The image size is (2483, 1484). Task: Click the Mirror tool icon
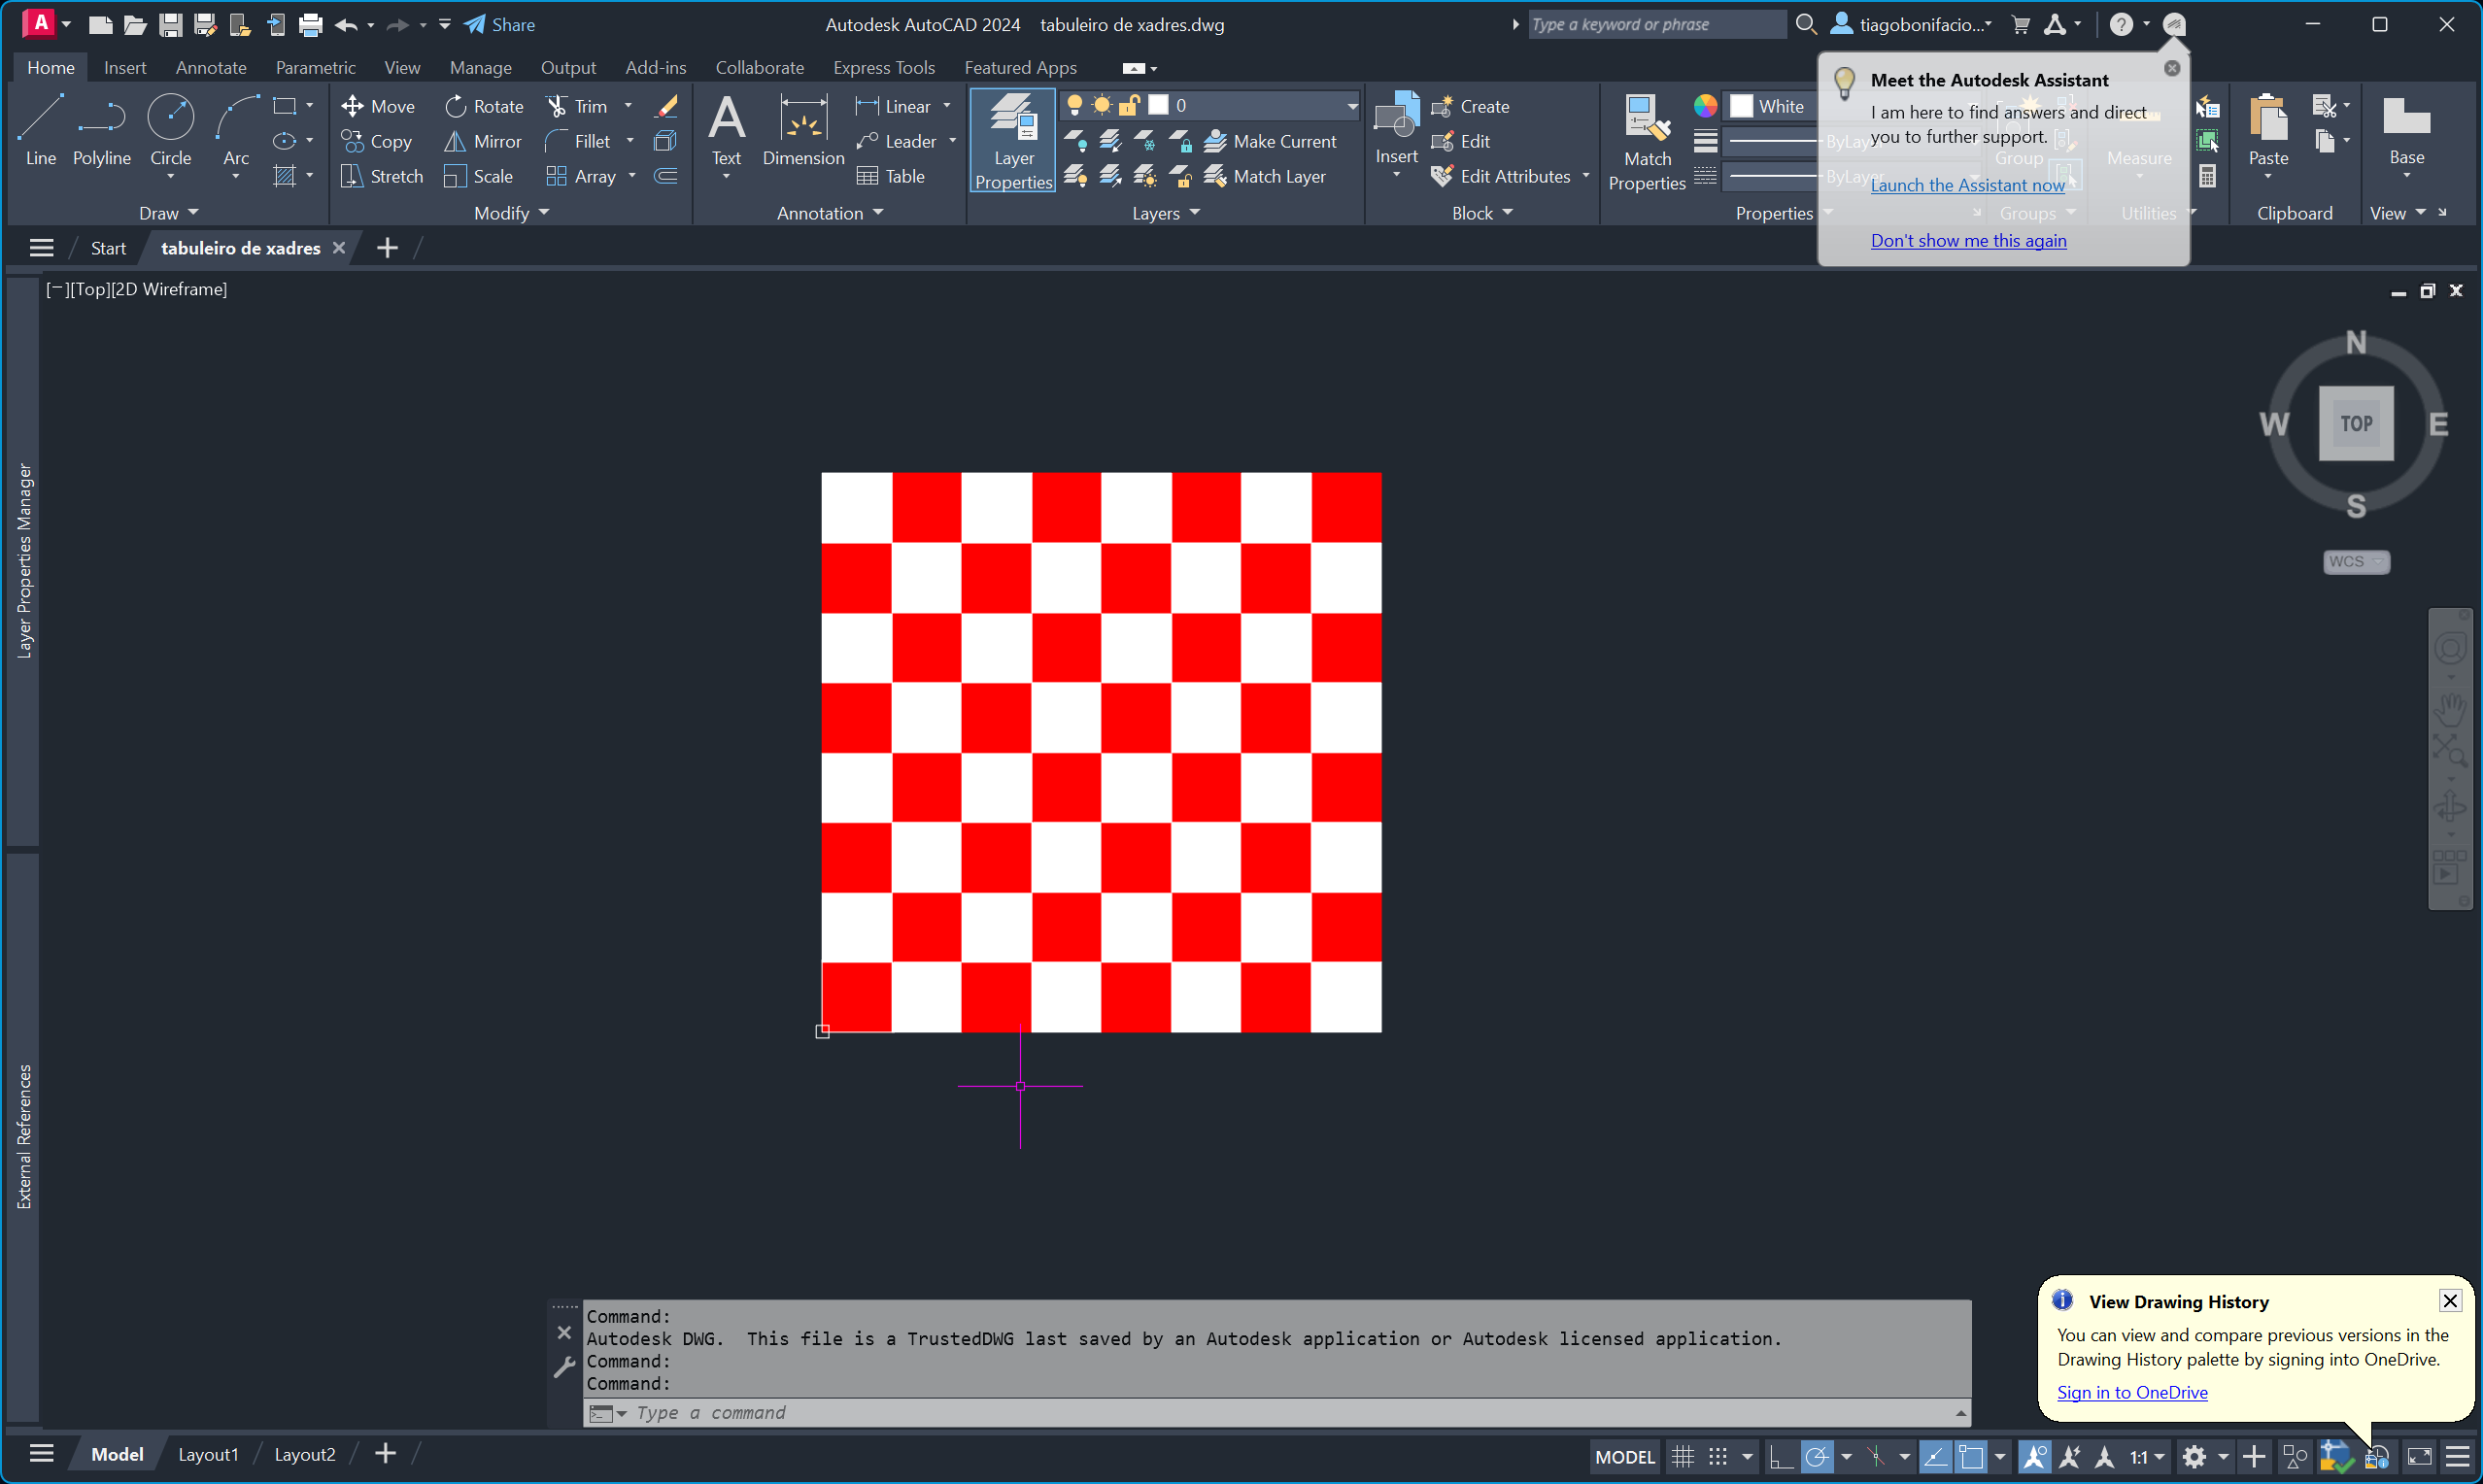tap(455, 141)
